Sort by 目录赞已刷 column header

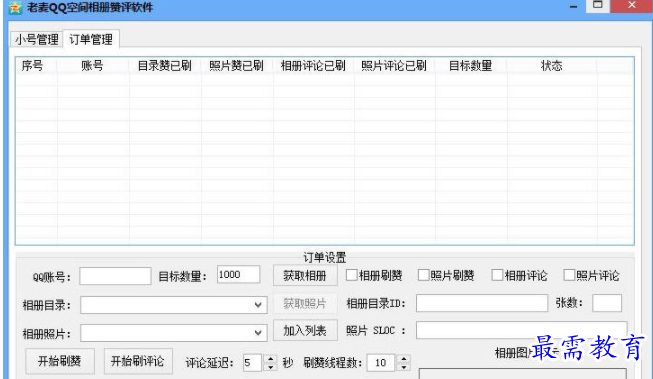click(165, 66)
